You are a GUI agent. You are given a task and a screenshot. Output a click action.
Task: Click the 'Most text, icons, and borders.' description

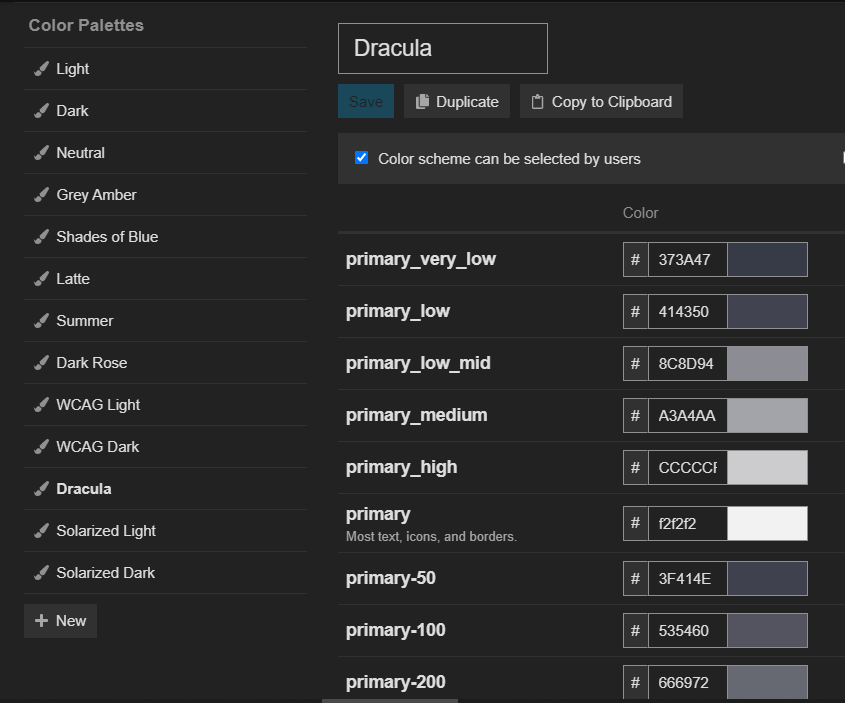pos(431,537)
